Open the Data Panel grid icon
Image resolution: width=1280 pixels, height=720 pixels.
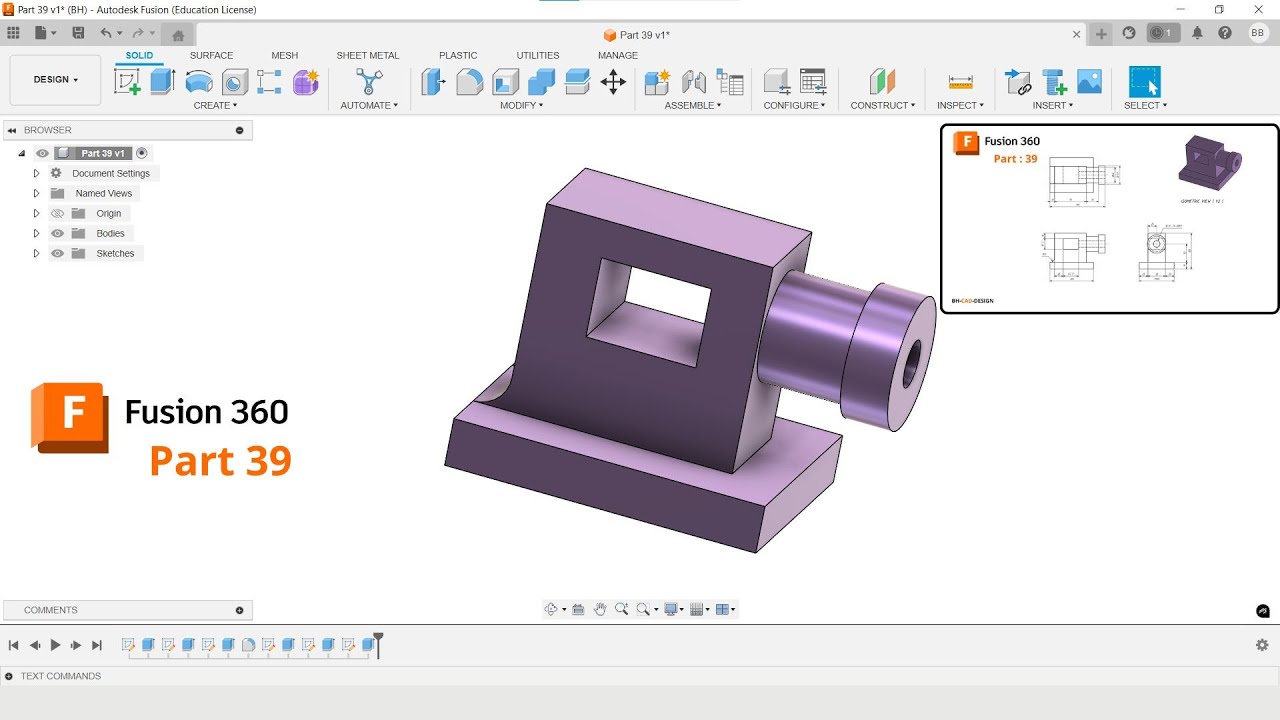pyautogui.click(x=13, y=33)
